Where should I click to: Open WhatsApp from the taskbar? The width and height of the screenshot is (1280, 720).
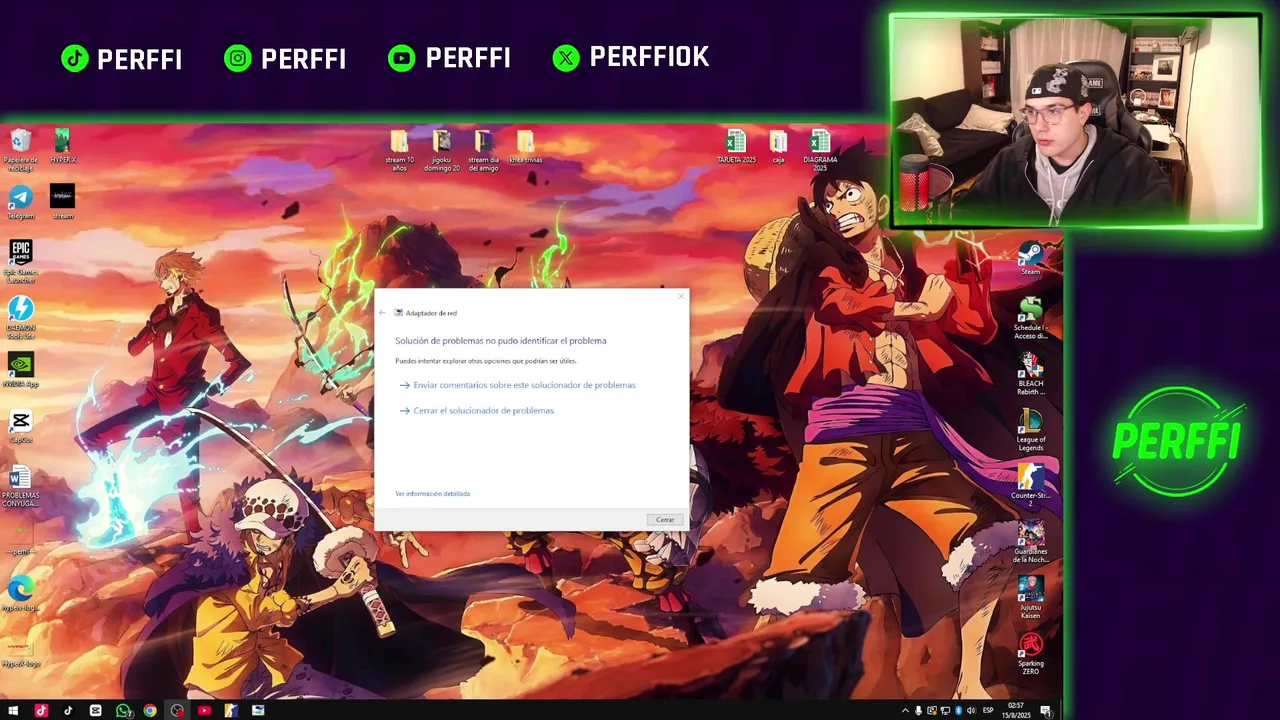point(122,710)
